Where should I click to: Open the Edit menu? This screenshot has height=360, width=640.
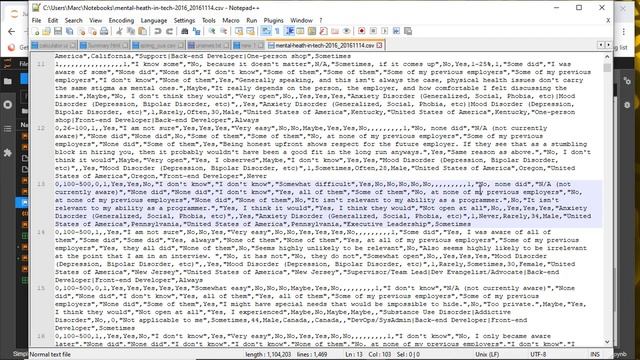(53, 20)
